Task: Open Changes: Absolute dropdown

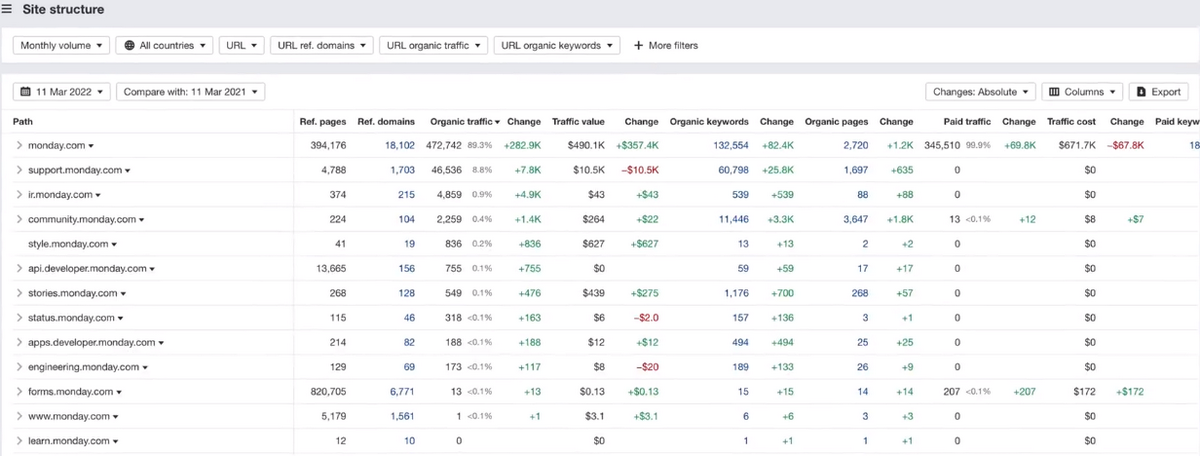Action: coord(980,92)
